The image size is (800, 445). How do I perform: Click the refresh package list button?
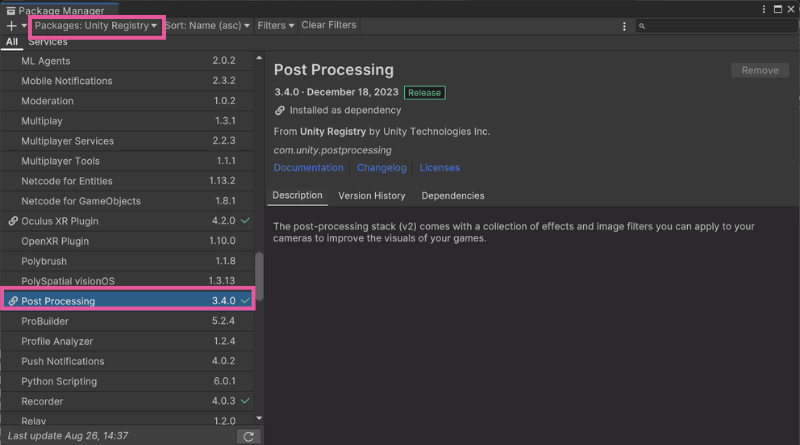(x=248, y=436)
